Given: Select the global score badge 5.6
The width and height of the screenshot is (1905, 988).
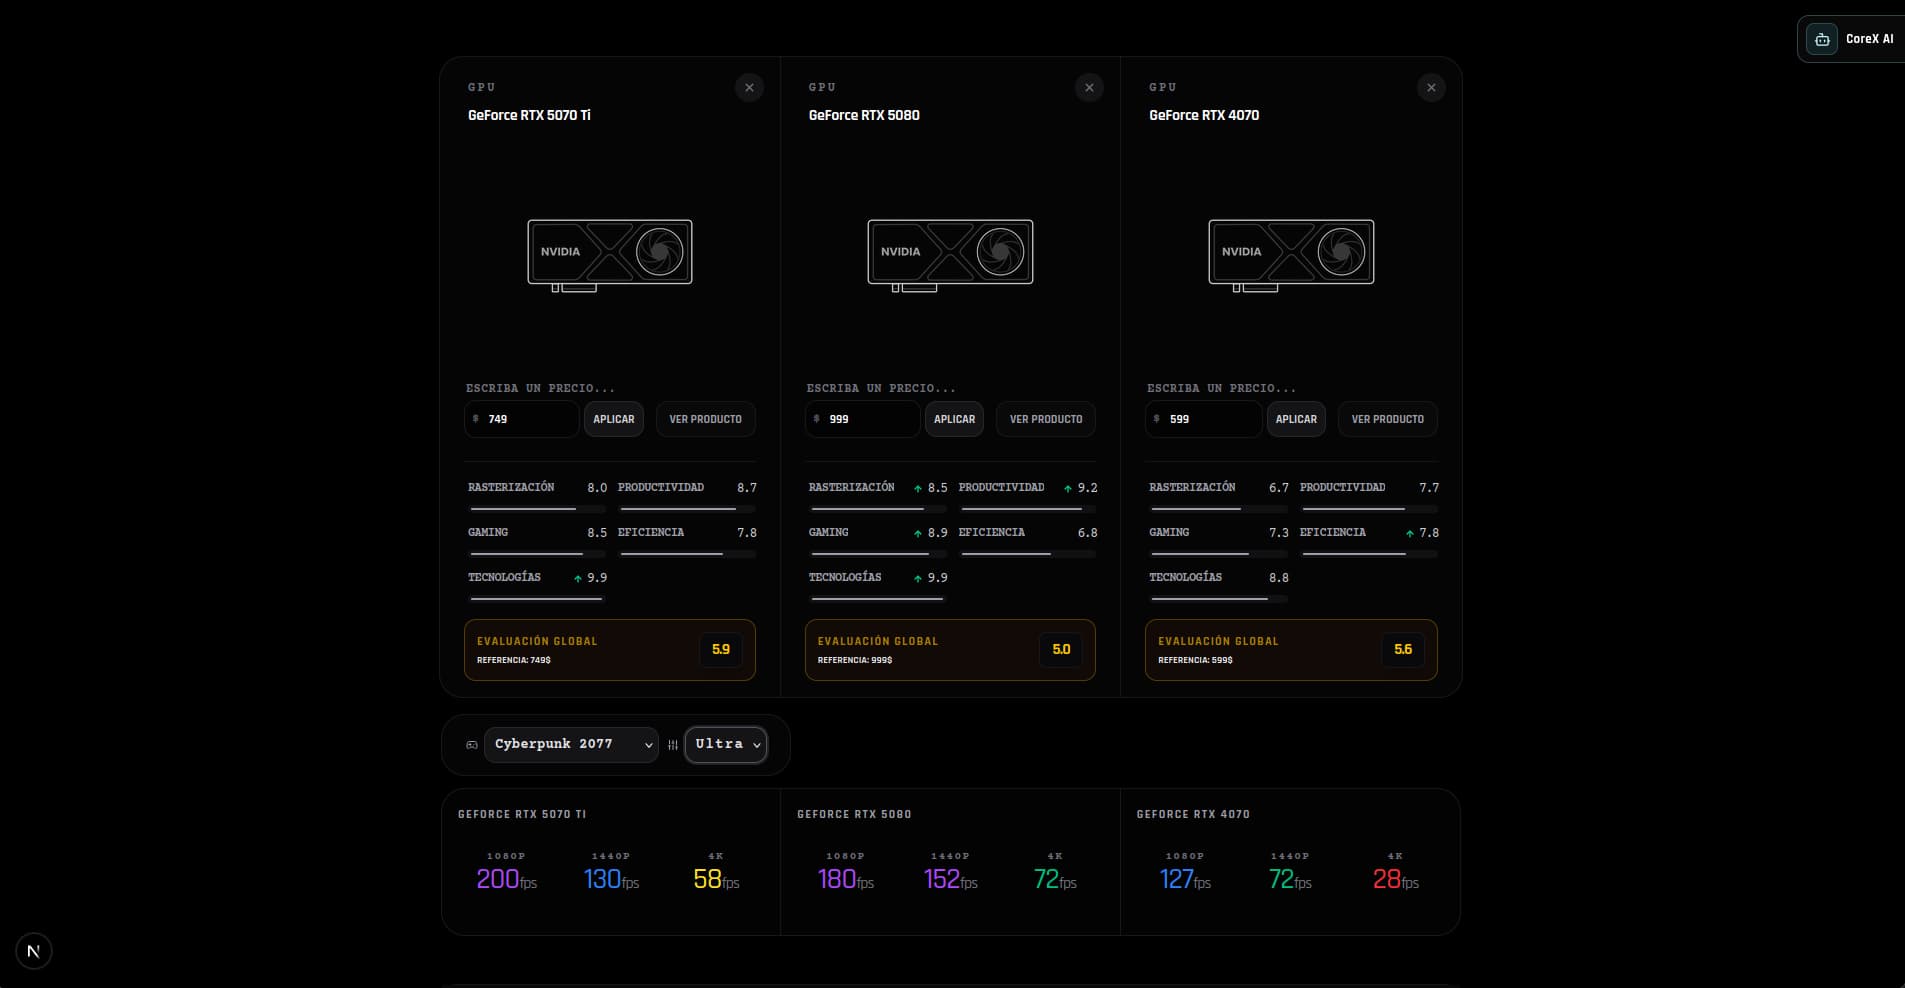Looking at the screenshot, I should (1403, 650).
